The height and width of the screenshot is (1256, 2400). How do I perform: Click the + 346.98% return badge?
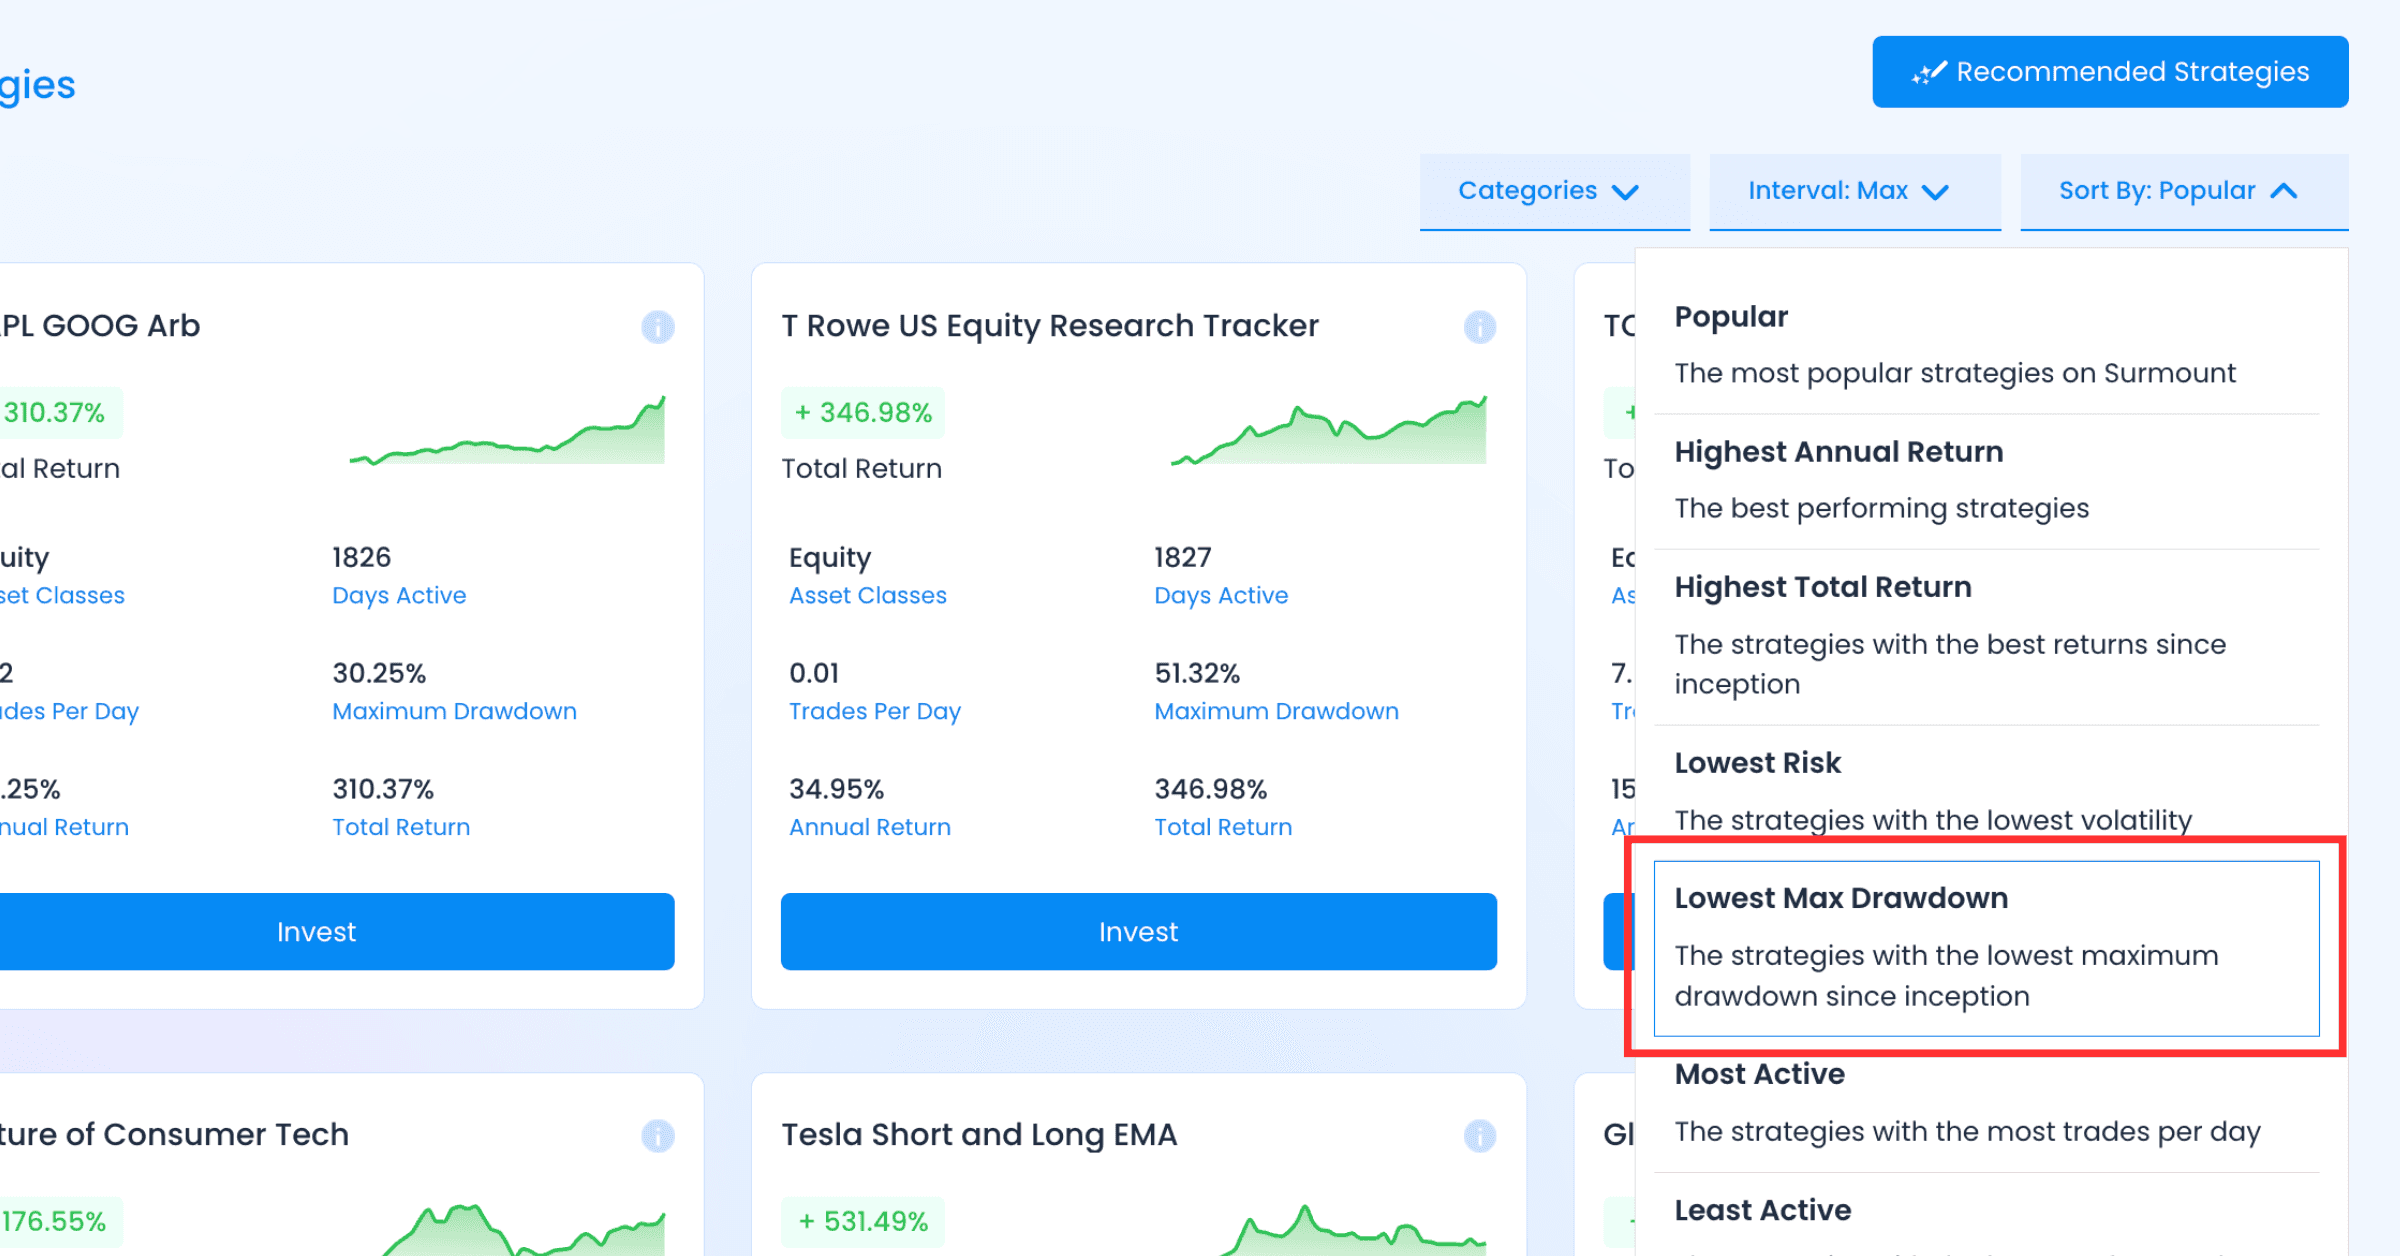863,413
